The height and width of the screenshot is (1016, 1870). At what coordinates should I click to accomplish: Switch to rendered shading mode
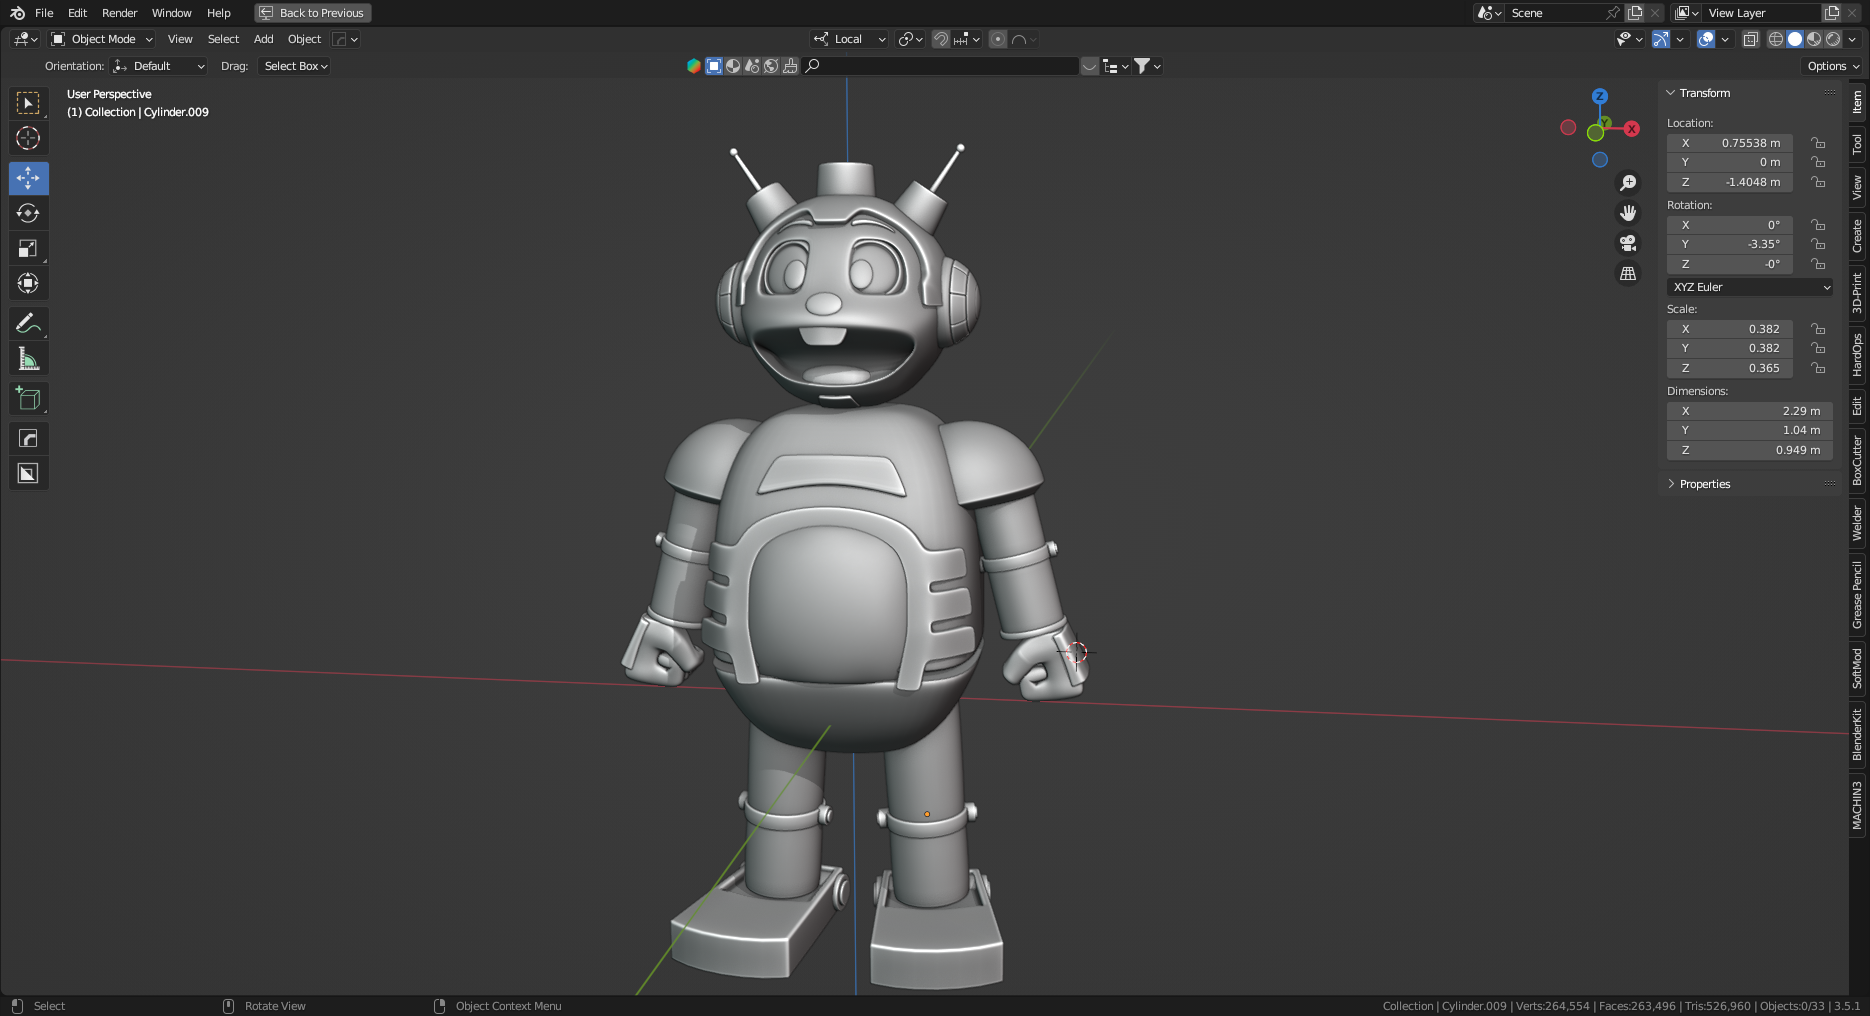[x=1833, y=39]
